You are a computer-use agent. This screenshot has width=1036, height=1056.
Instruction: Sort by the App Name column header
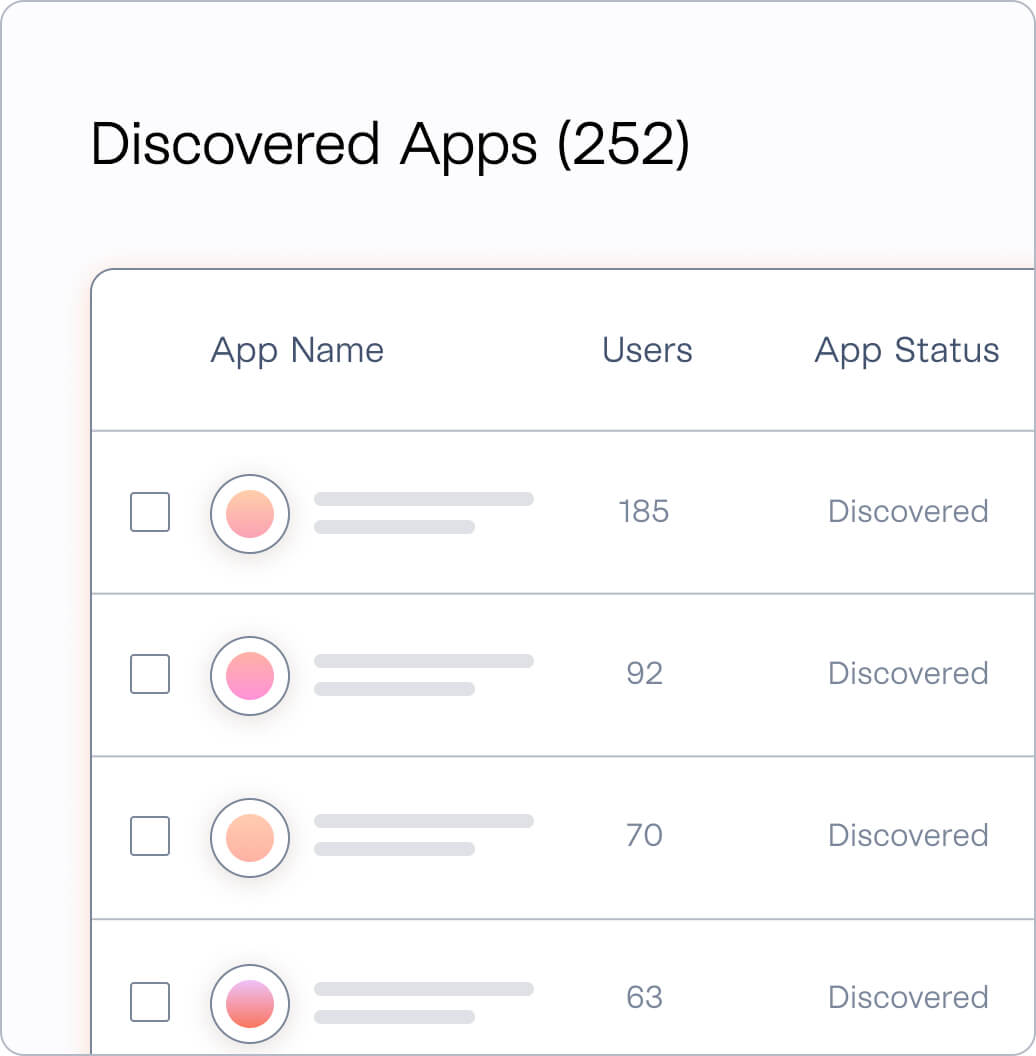pos(297,350)
